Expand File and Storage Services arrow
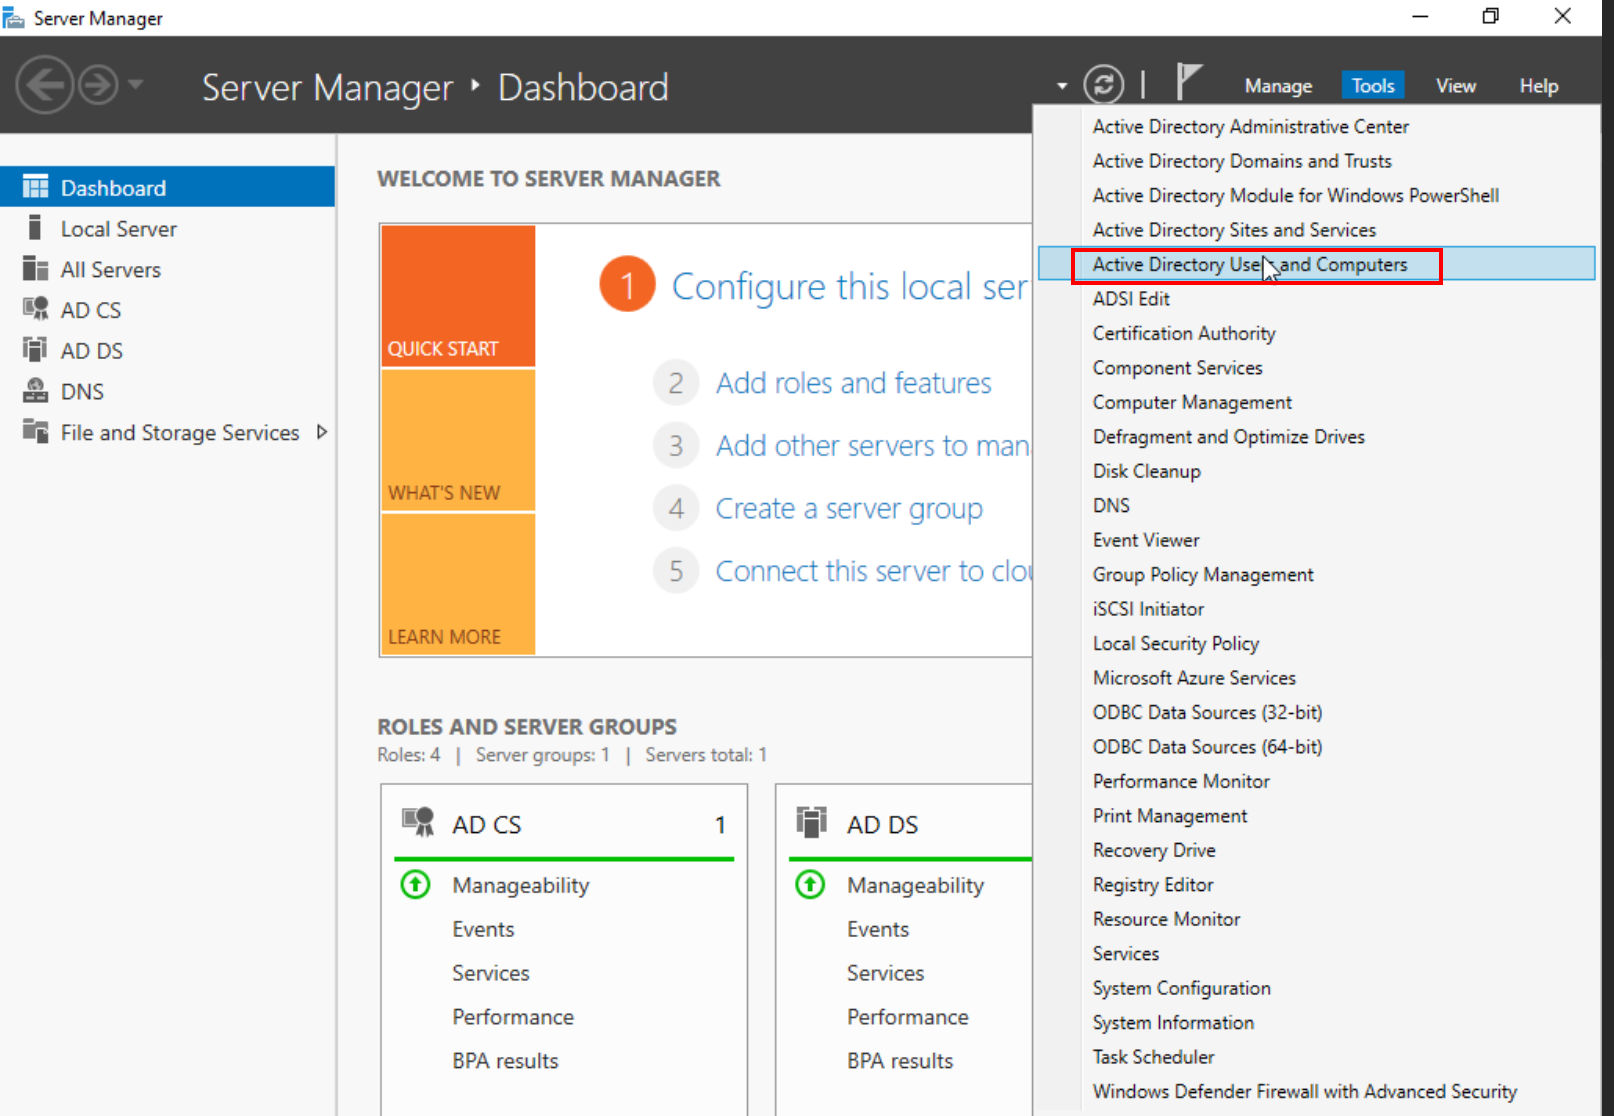 pyautogui.click(x=322, y=432)
